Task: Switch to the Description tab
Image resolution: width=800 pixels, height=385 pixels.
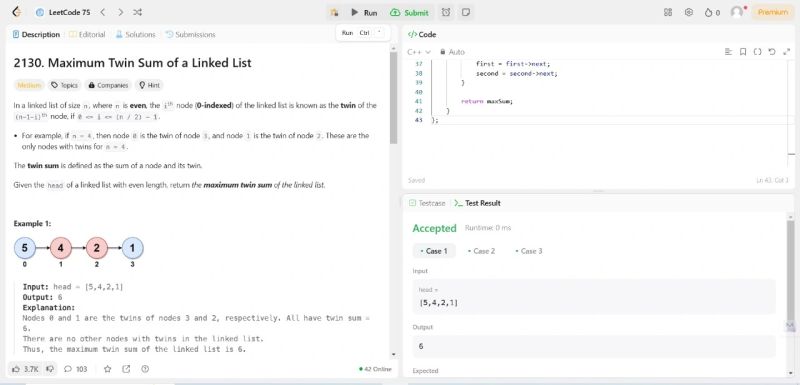Action: click(36, 34)
